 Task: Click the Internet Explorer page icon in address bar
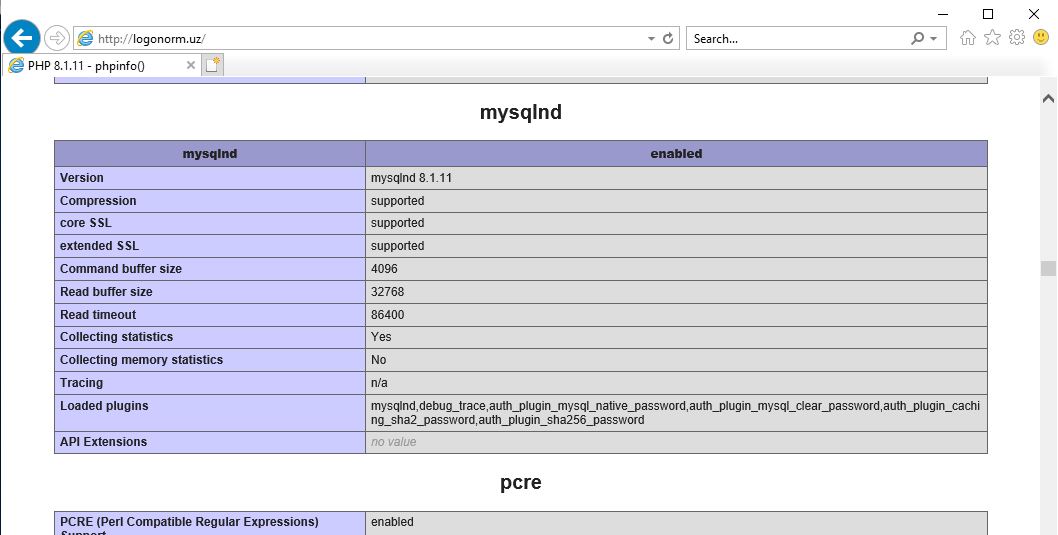coord(85,38)
